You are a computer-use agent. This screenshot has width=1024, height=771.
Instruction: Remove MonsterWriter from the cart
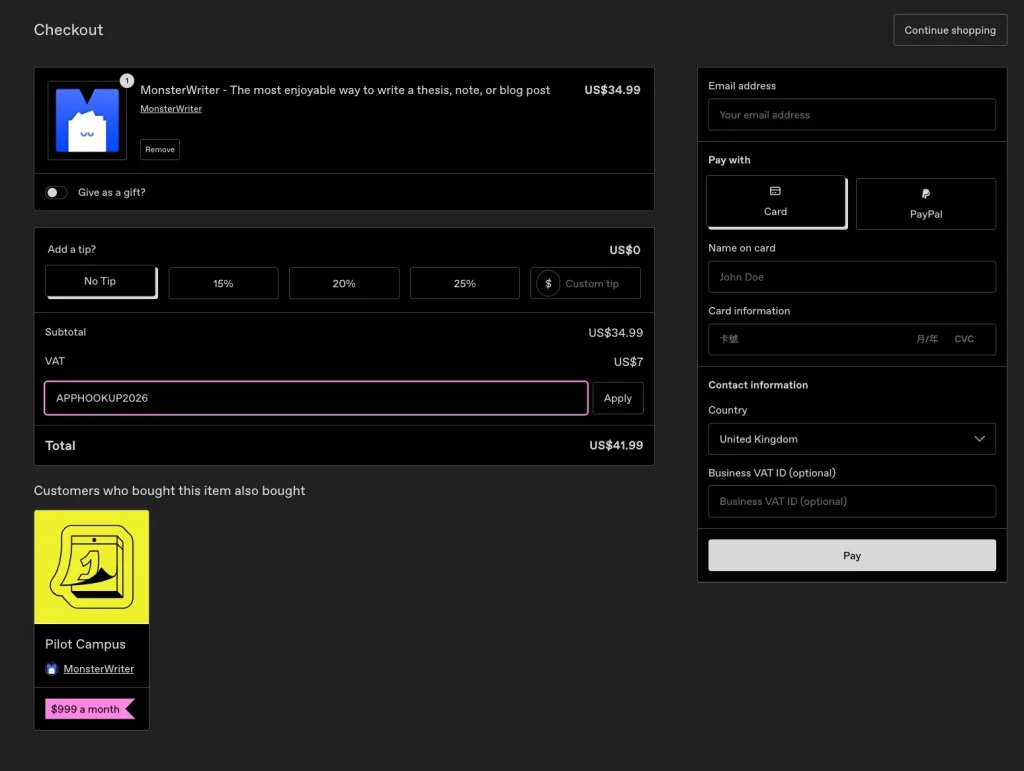click(x=160, y=149)
